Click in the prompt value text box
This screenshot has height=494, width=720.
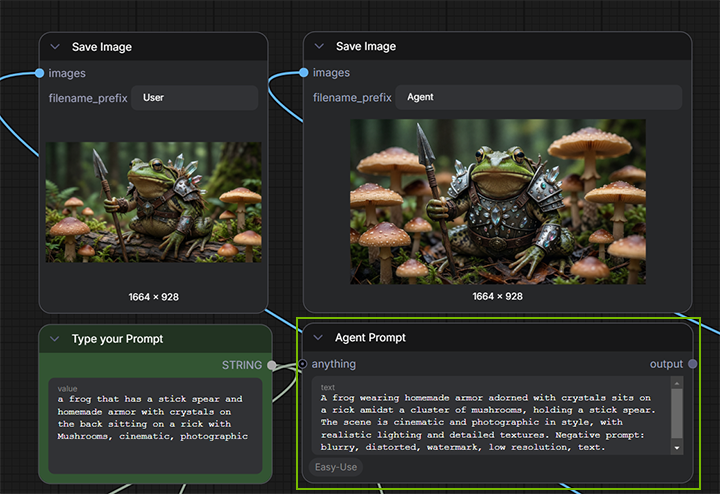pyautogui.click(x=155, y=426)
